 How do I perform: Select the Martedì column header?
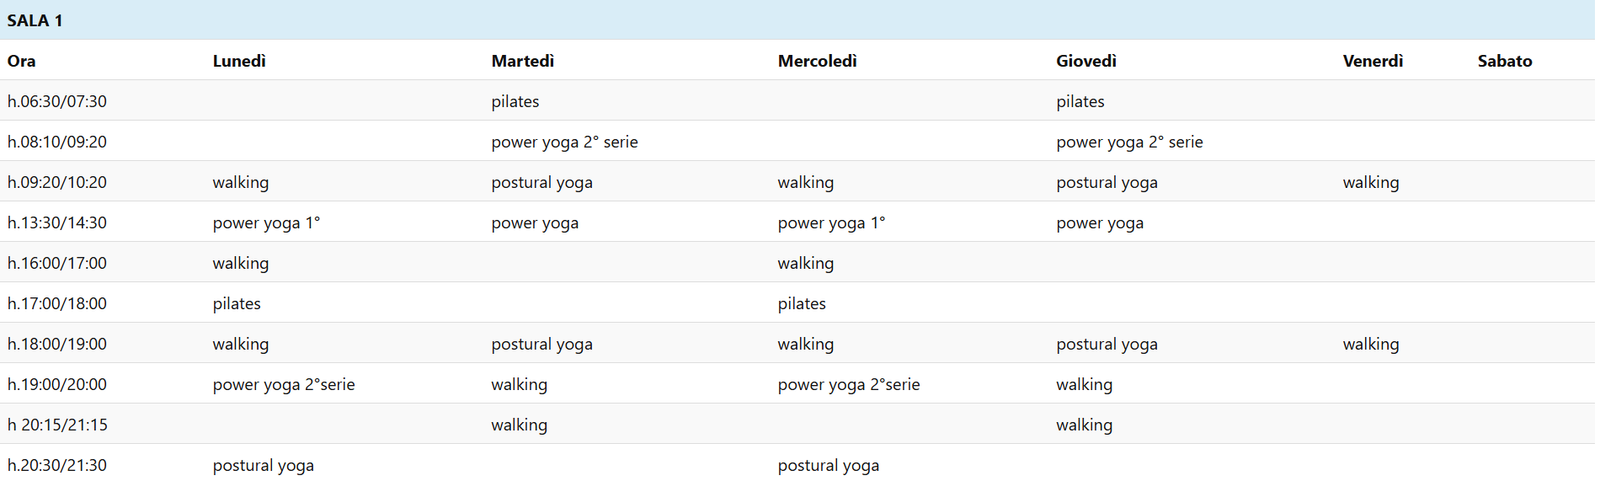[x=522, y=61]
